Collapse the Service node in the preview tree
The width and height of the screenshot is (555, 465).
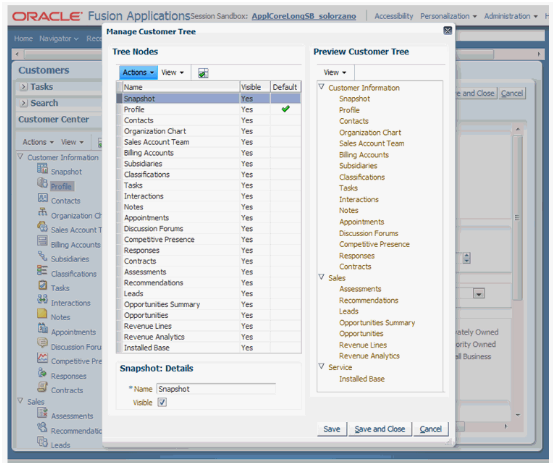tap(321, 366)
